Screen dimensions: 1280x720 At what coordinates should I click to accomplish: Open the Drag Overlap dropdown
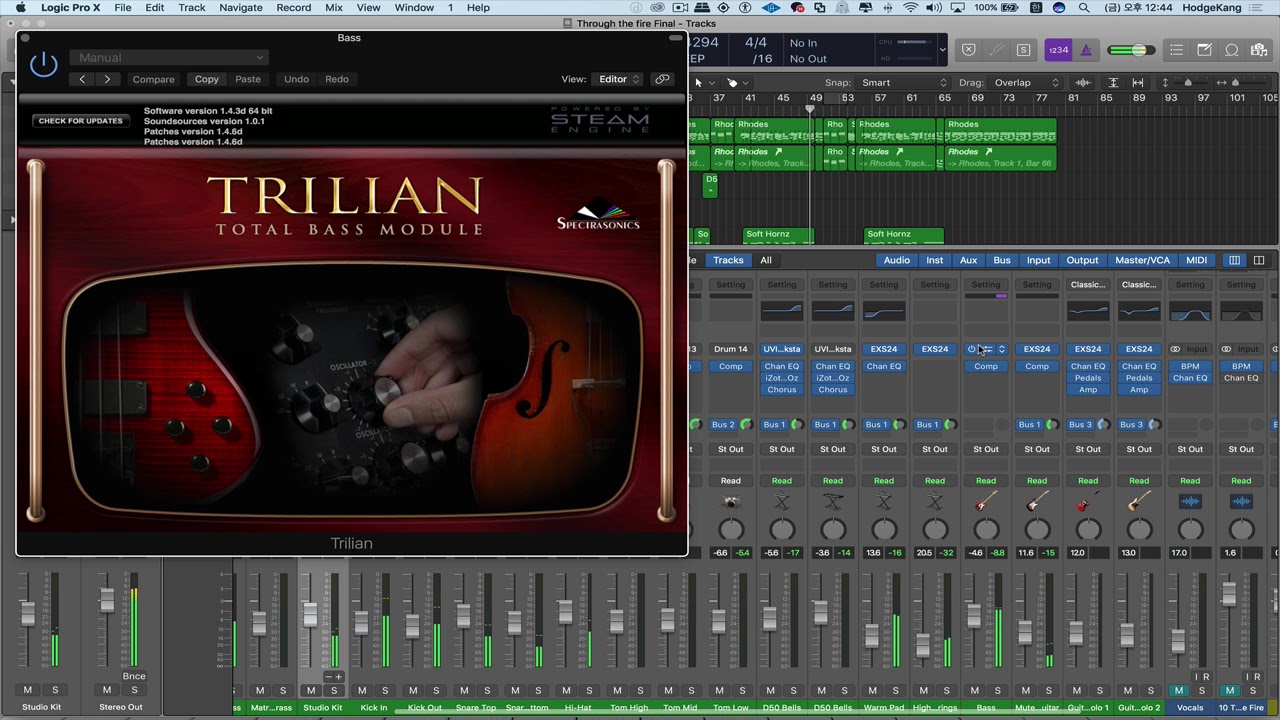coord(1026,83)
